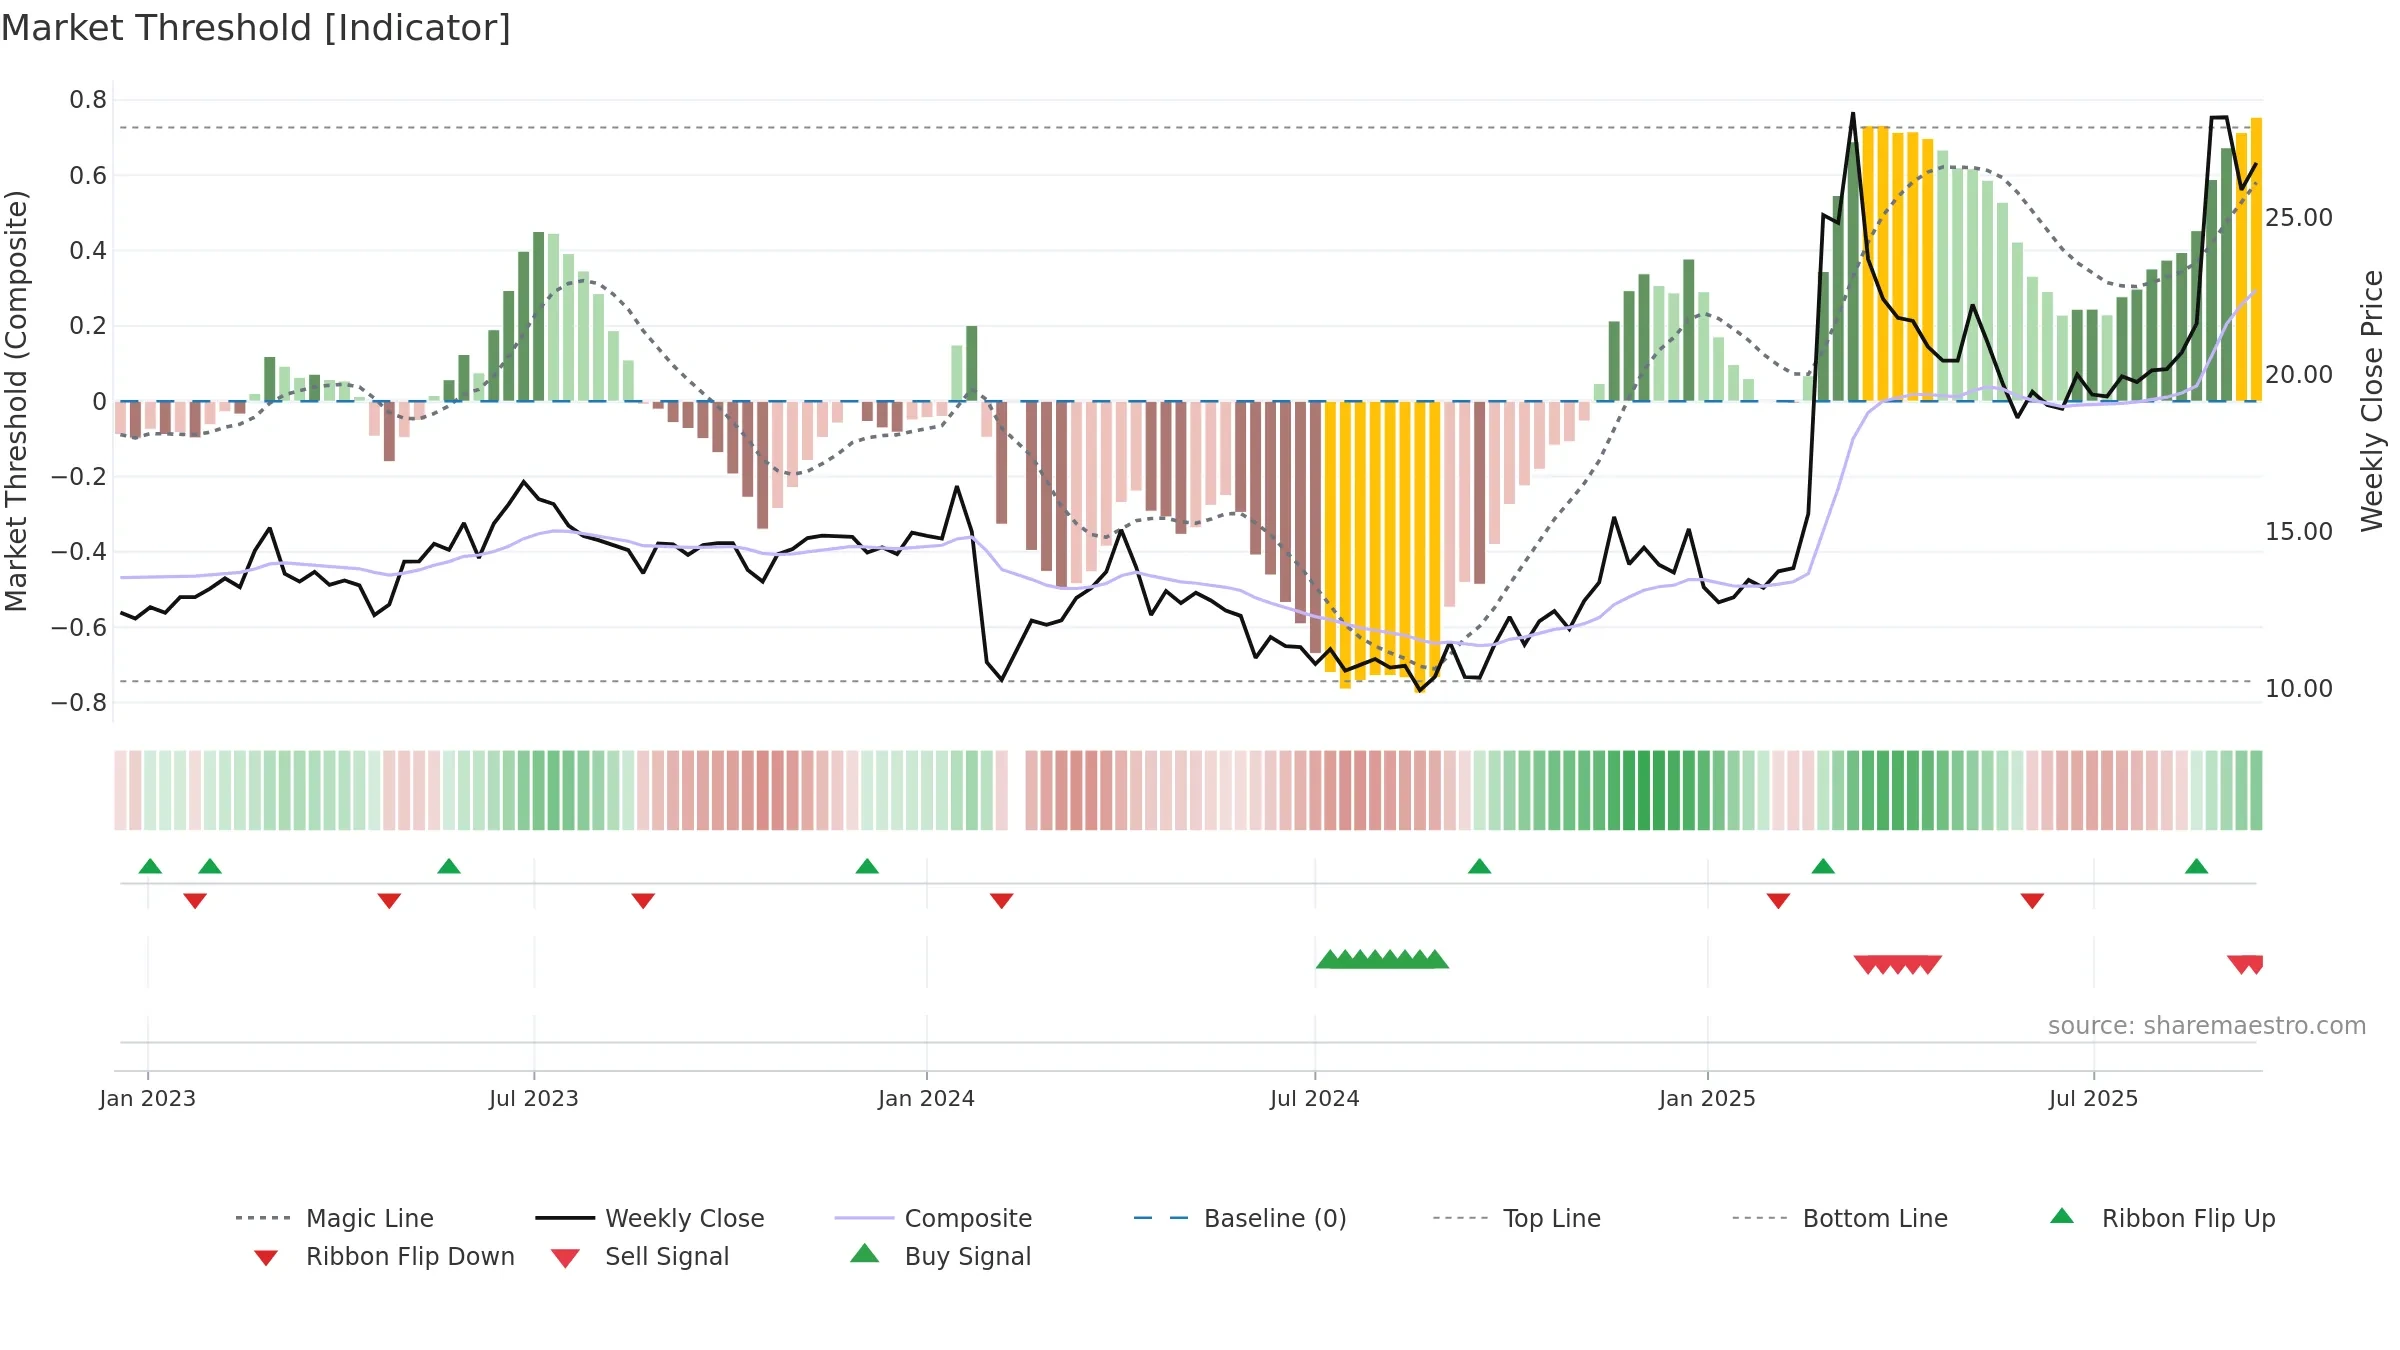Screen dimensions: 2400x1350
Task: Click the '0.2' left axis tick
Action: click(x=88, y=326)
